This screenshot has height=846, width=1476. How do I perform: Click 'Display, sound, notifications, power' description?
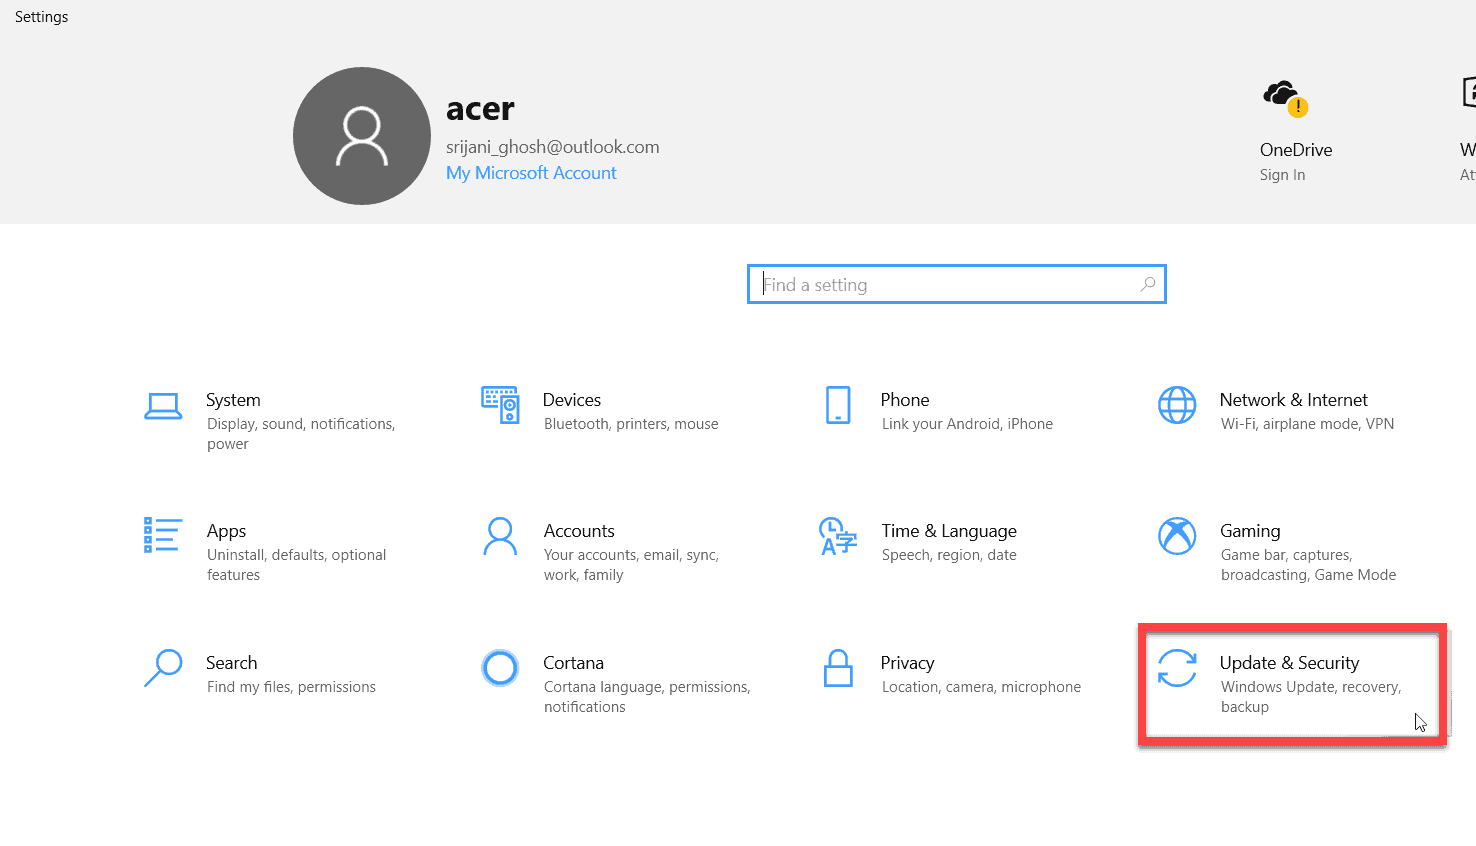click(301, 434)
